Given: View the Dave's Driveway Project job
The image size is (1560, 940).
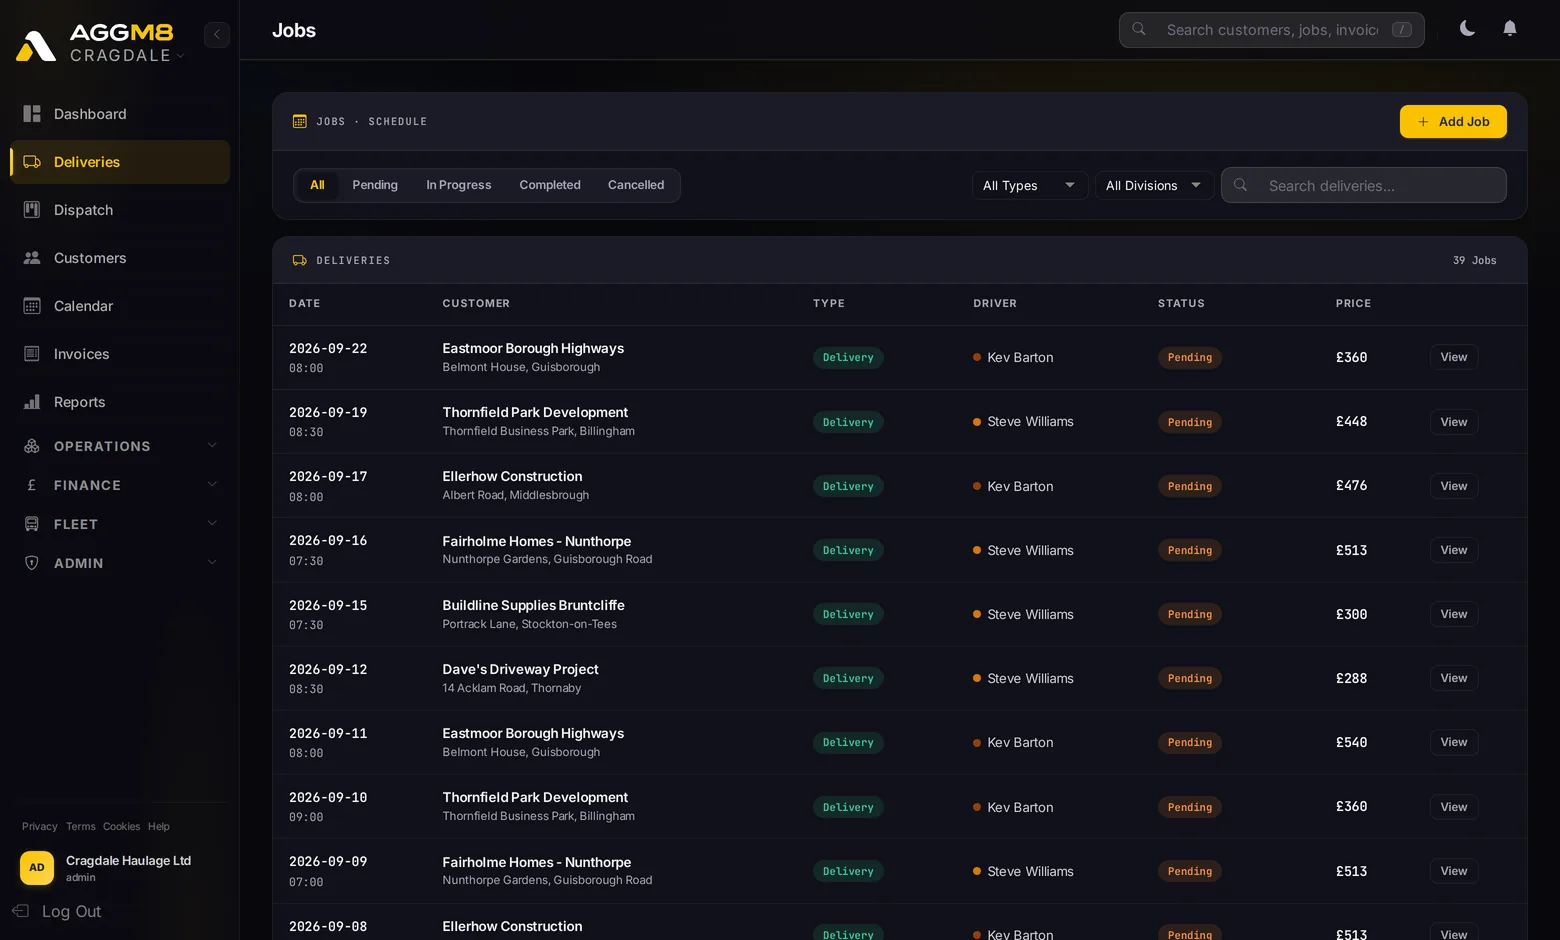Looking at the screenshot, I should (x=1454, y=678).
